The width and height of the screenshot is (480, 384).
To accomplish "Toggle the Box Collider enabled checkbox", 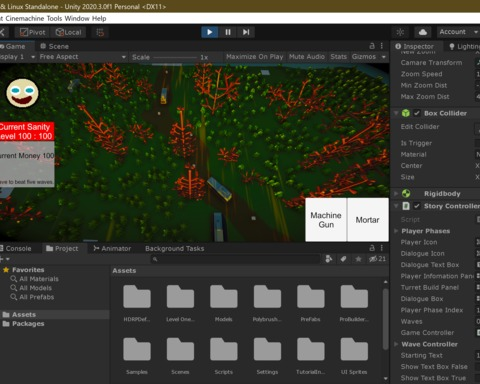I will pos(417,113).
